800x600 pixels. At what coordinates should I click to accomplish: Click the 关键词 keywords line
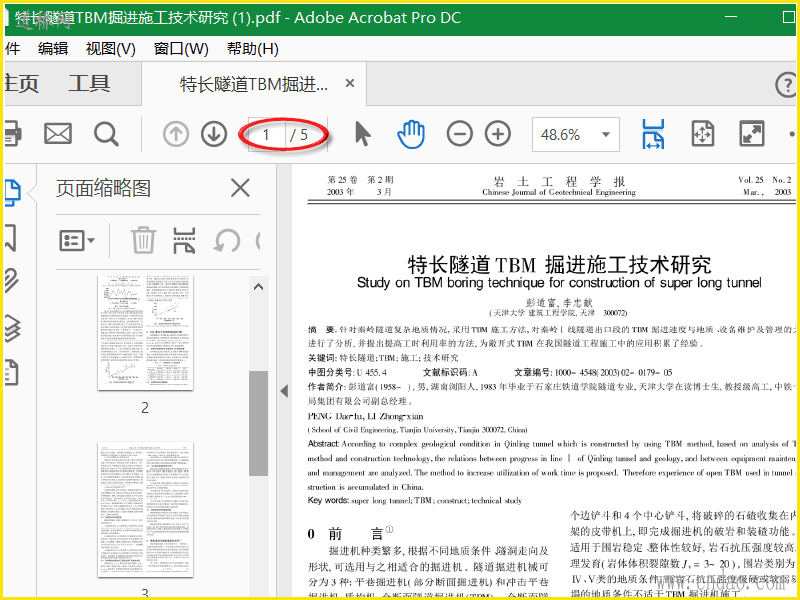click(x=383, y=358)
